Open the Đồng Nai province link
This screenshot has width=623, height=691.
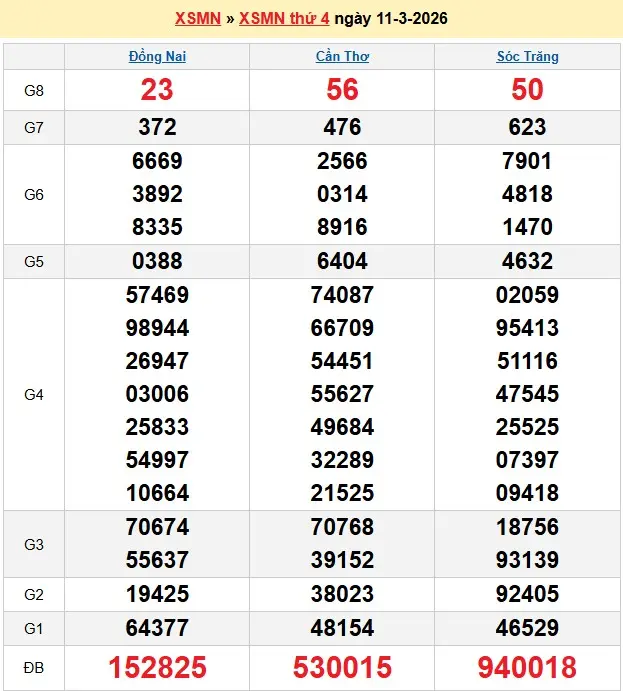157,56
